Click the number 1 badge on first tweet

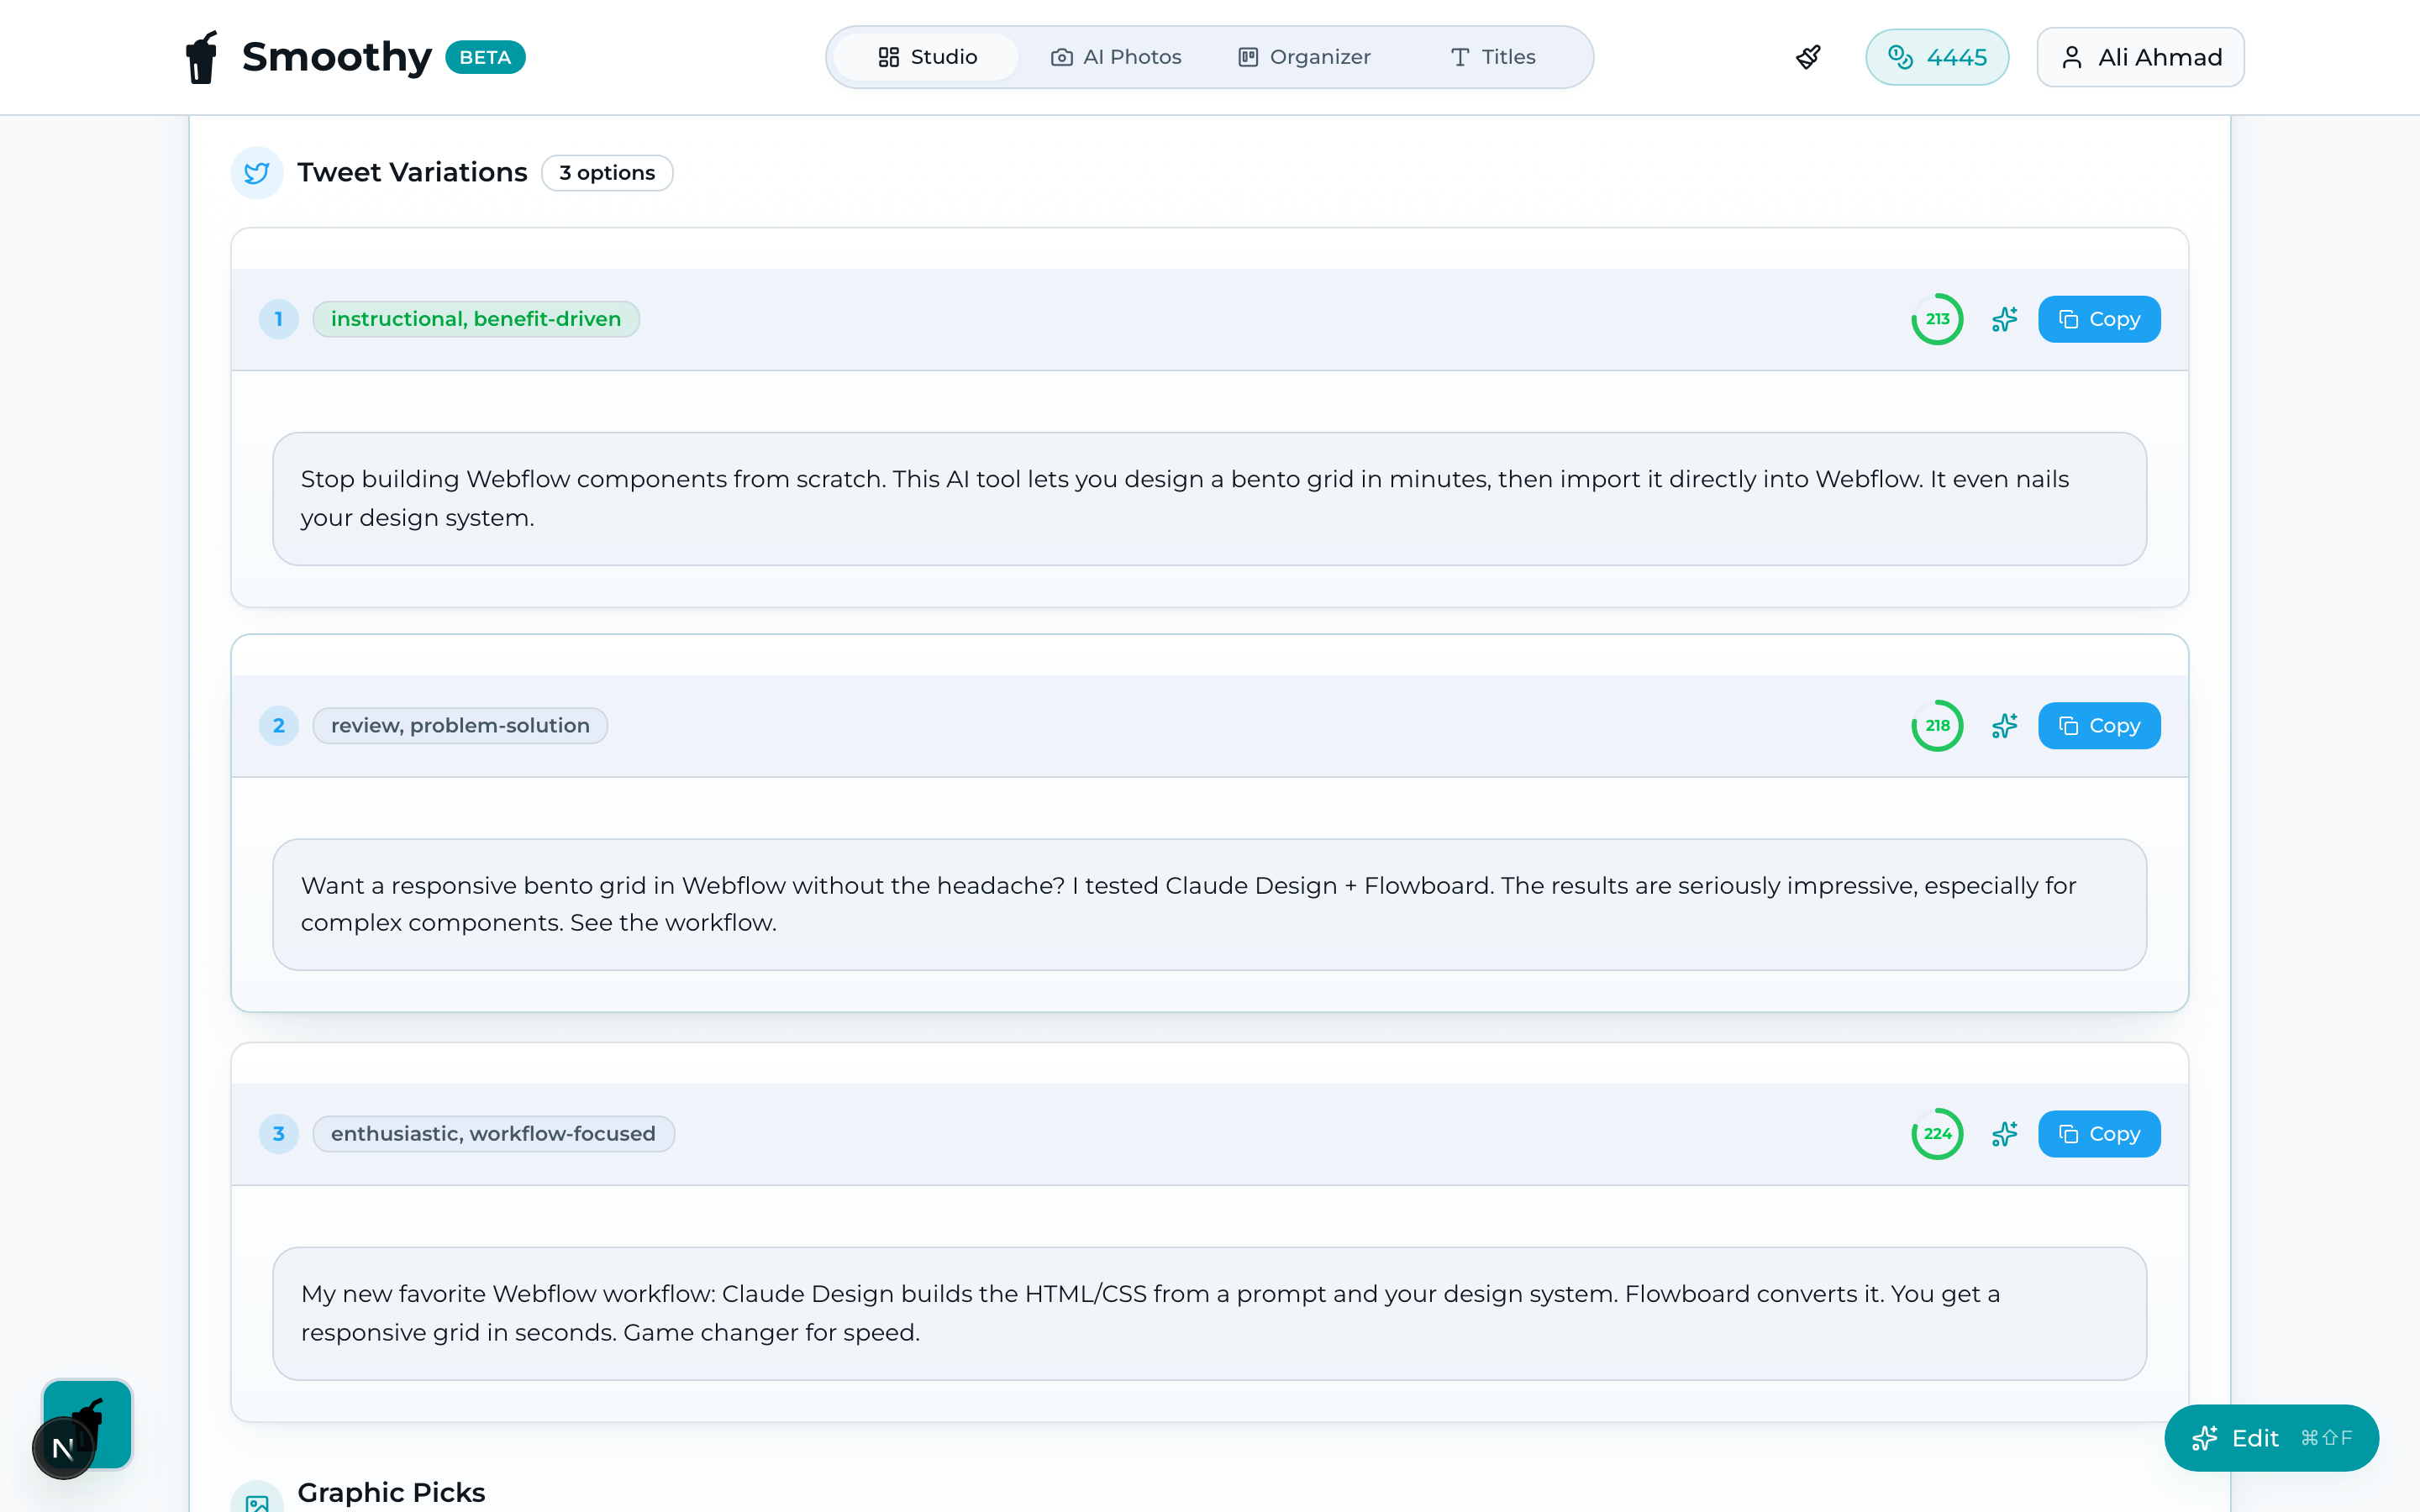[x=279, y=319]
